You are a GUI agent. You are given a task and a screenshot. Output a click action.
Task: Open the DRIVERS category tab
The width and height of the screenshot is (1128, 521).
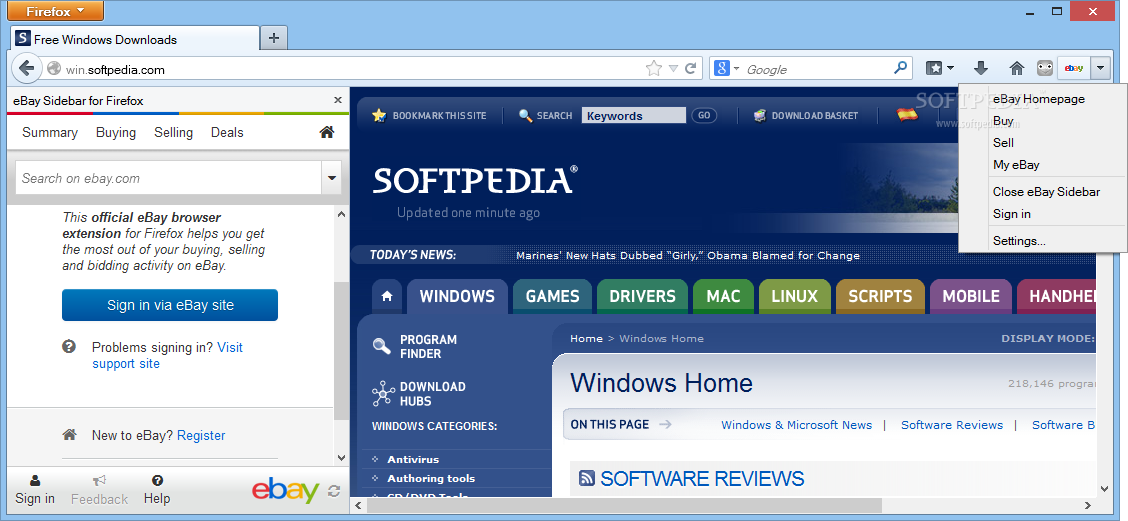pyautogui.click(x=642, y=296)
